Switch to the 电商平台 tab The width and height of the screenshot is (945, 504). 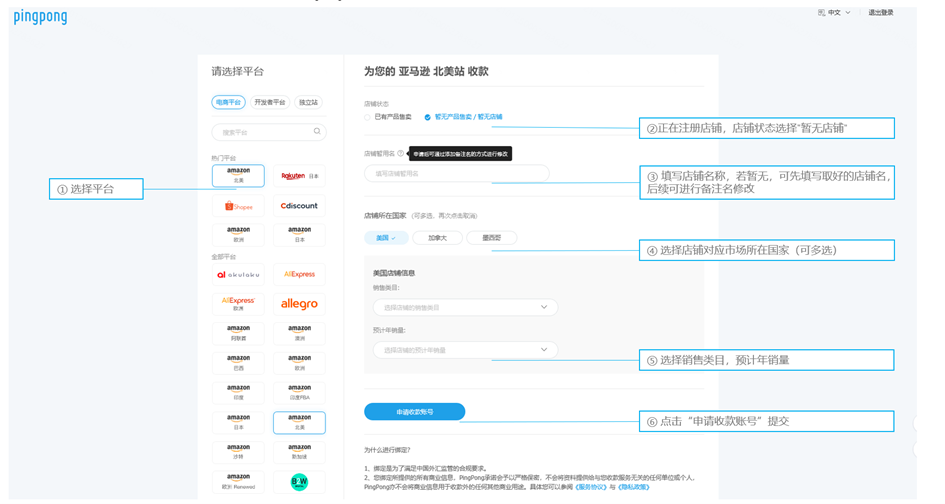pyautogui.click(x=228, y=102)
